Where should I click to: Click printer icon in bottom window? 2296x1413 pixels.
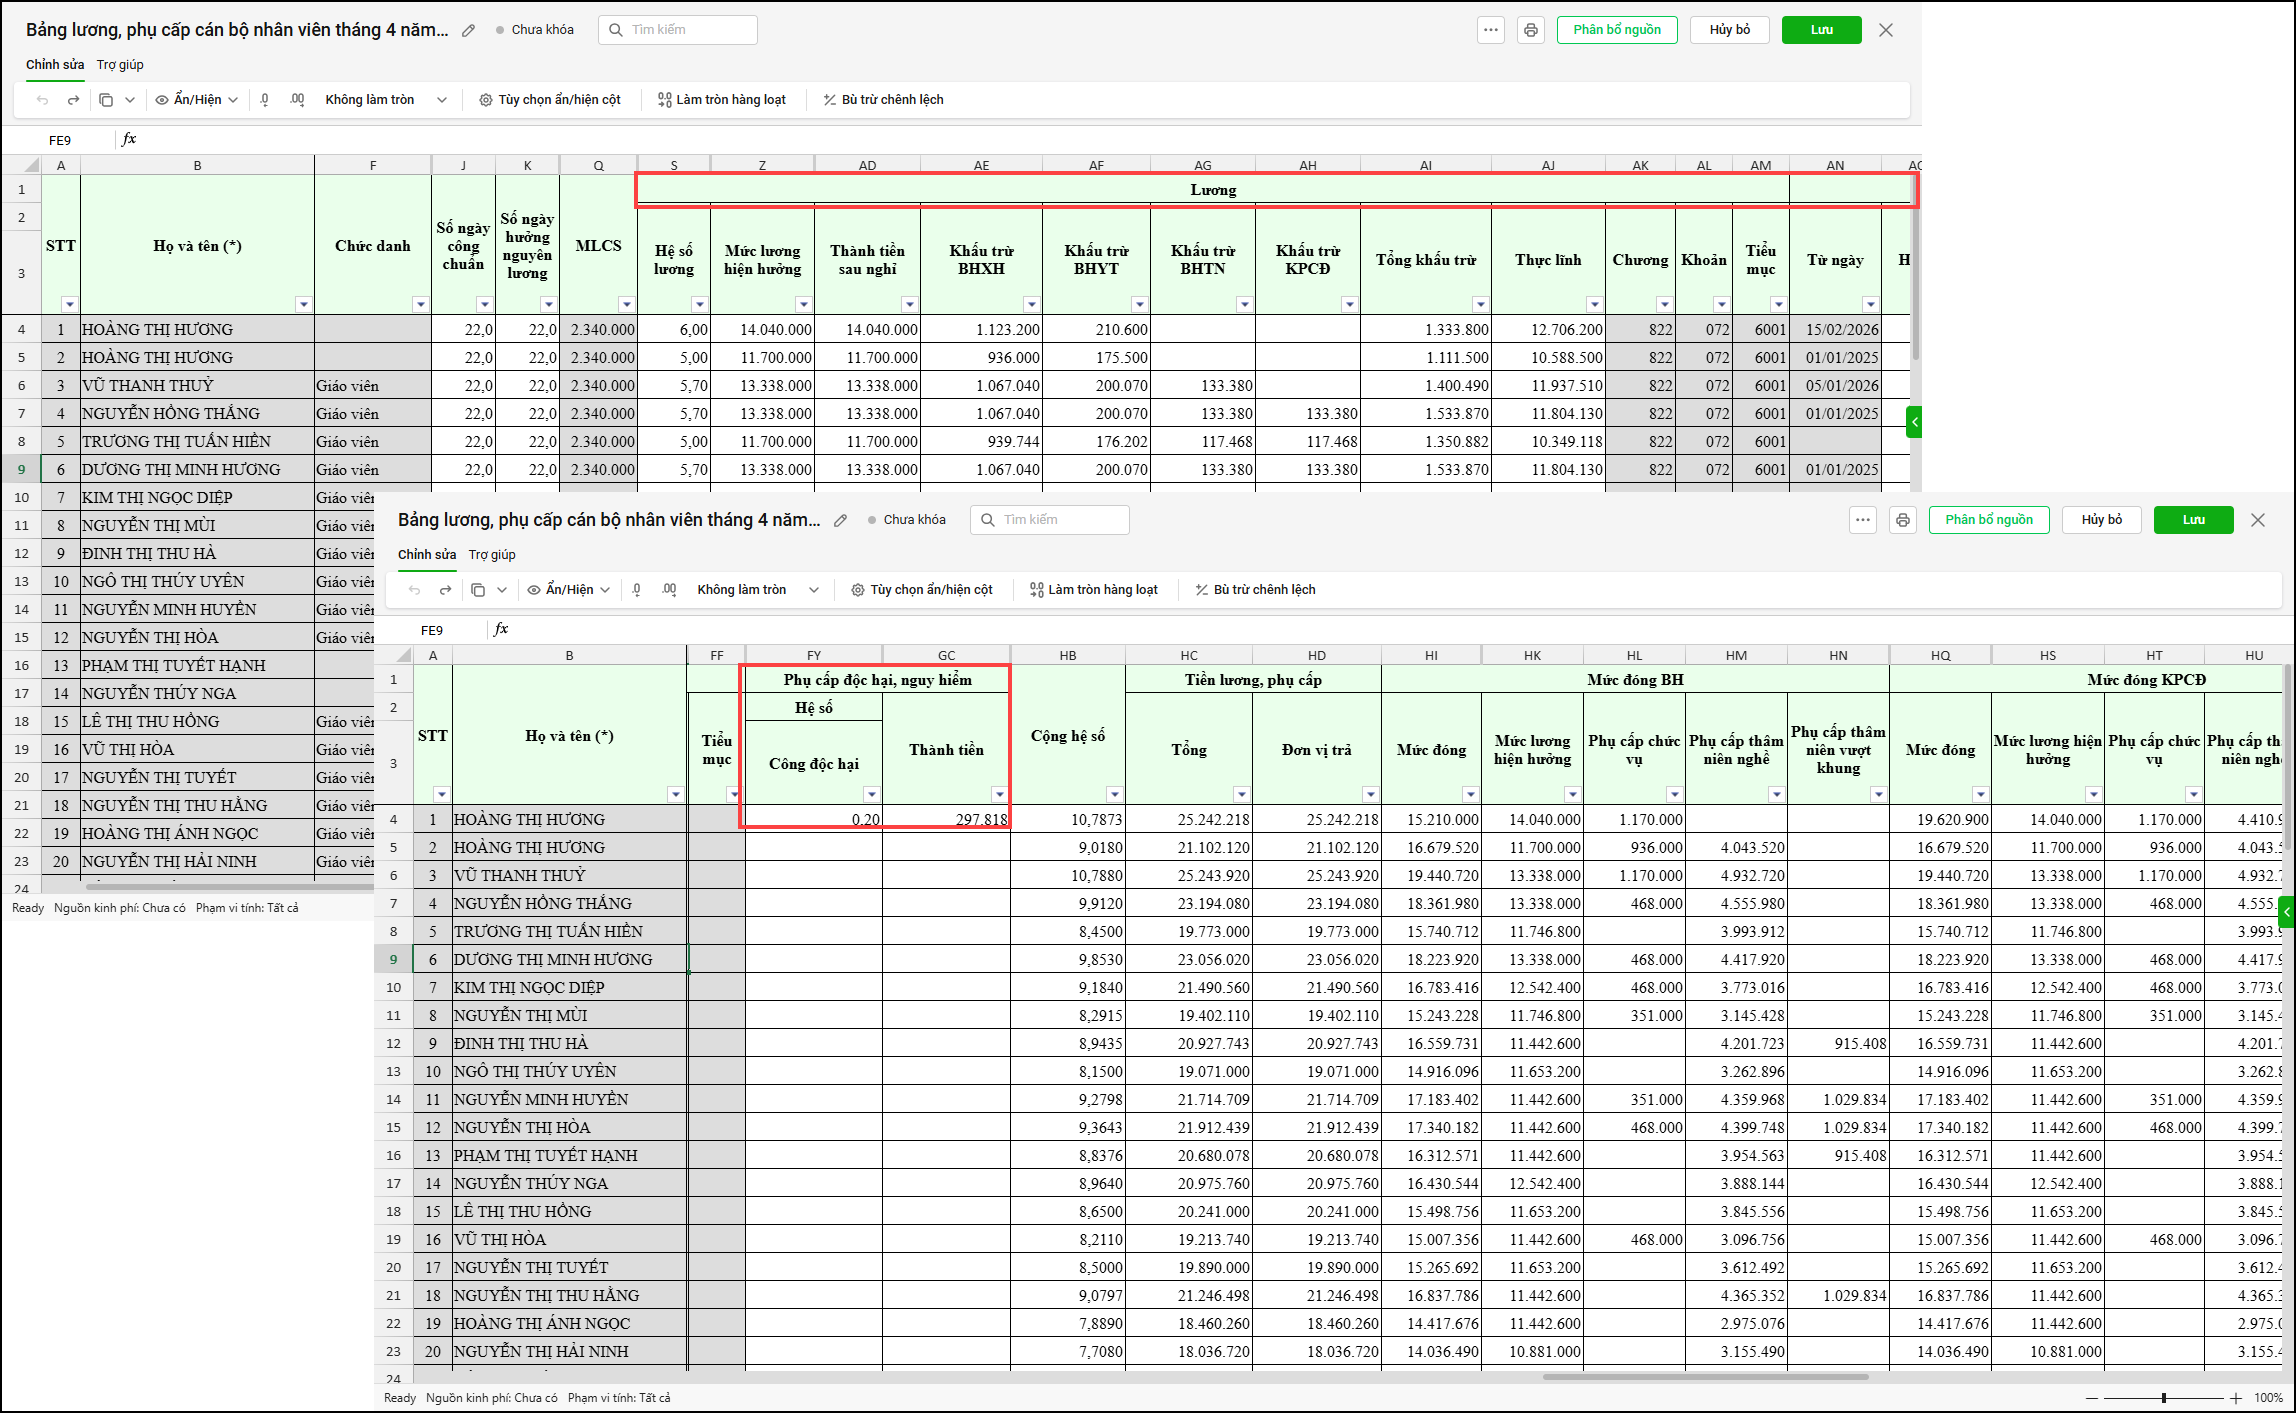[x=1903, y=520]
